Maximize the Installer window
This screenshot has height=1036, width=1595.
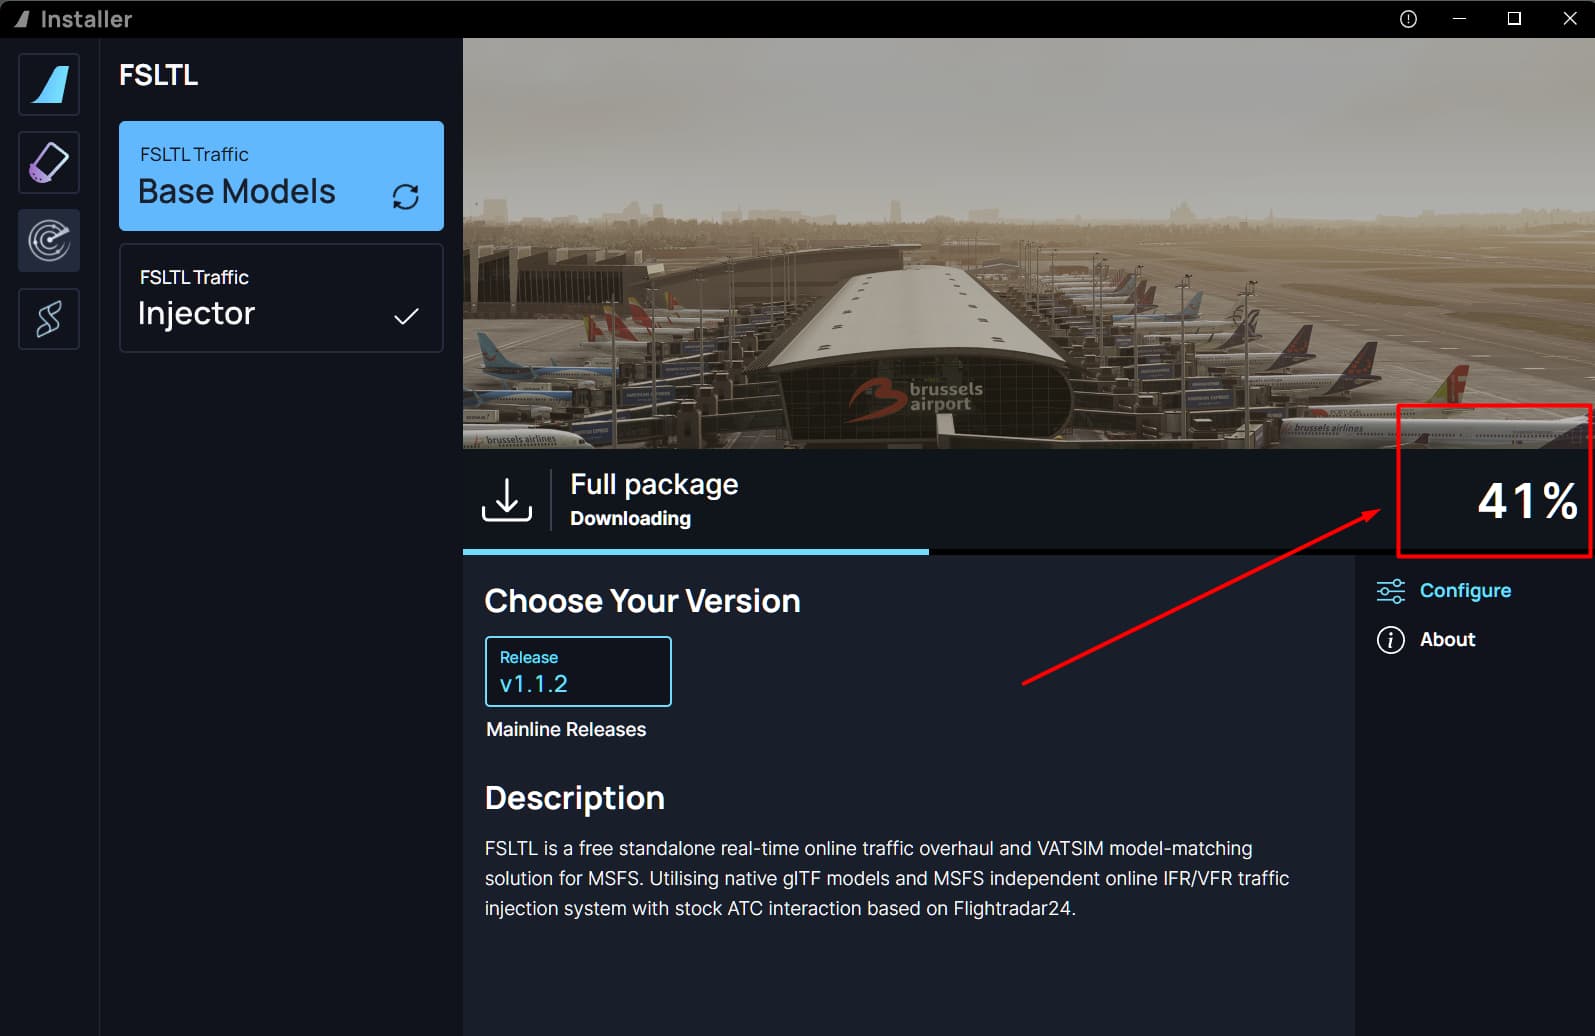point(1514,19)
